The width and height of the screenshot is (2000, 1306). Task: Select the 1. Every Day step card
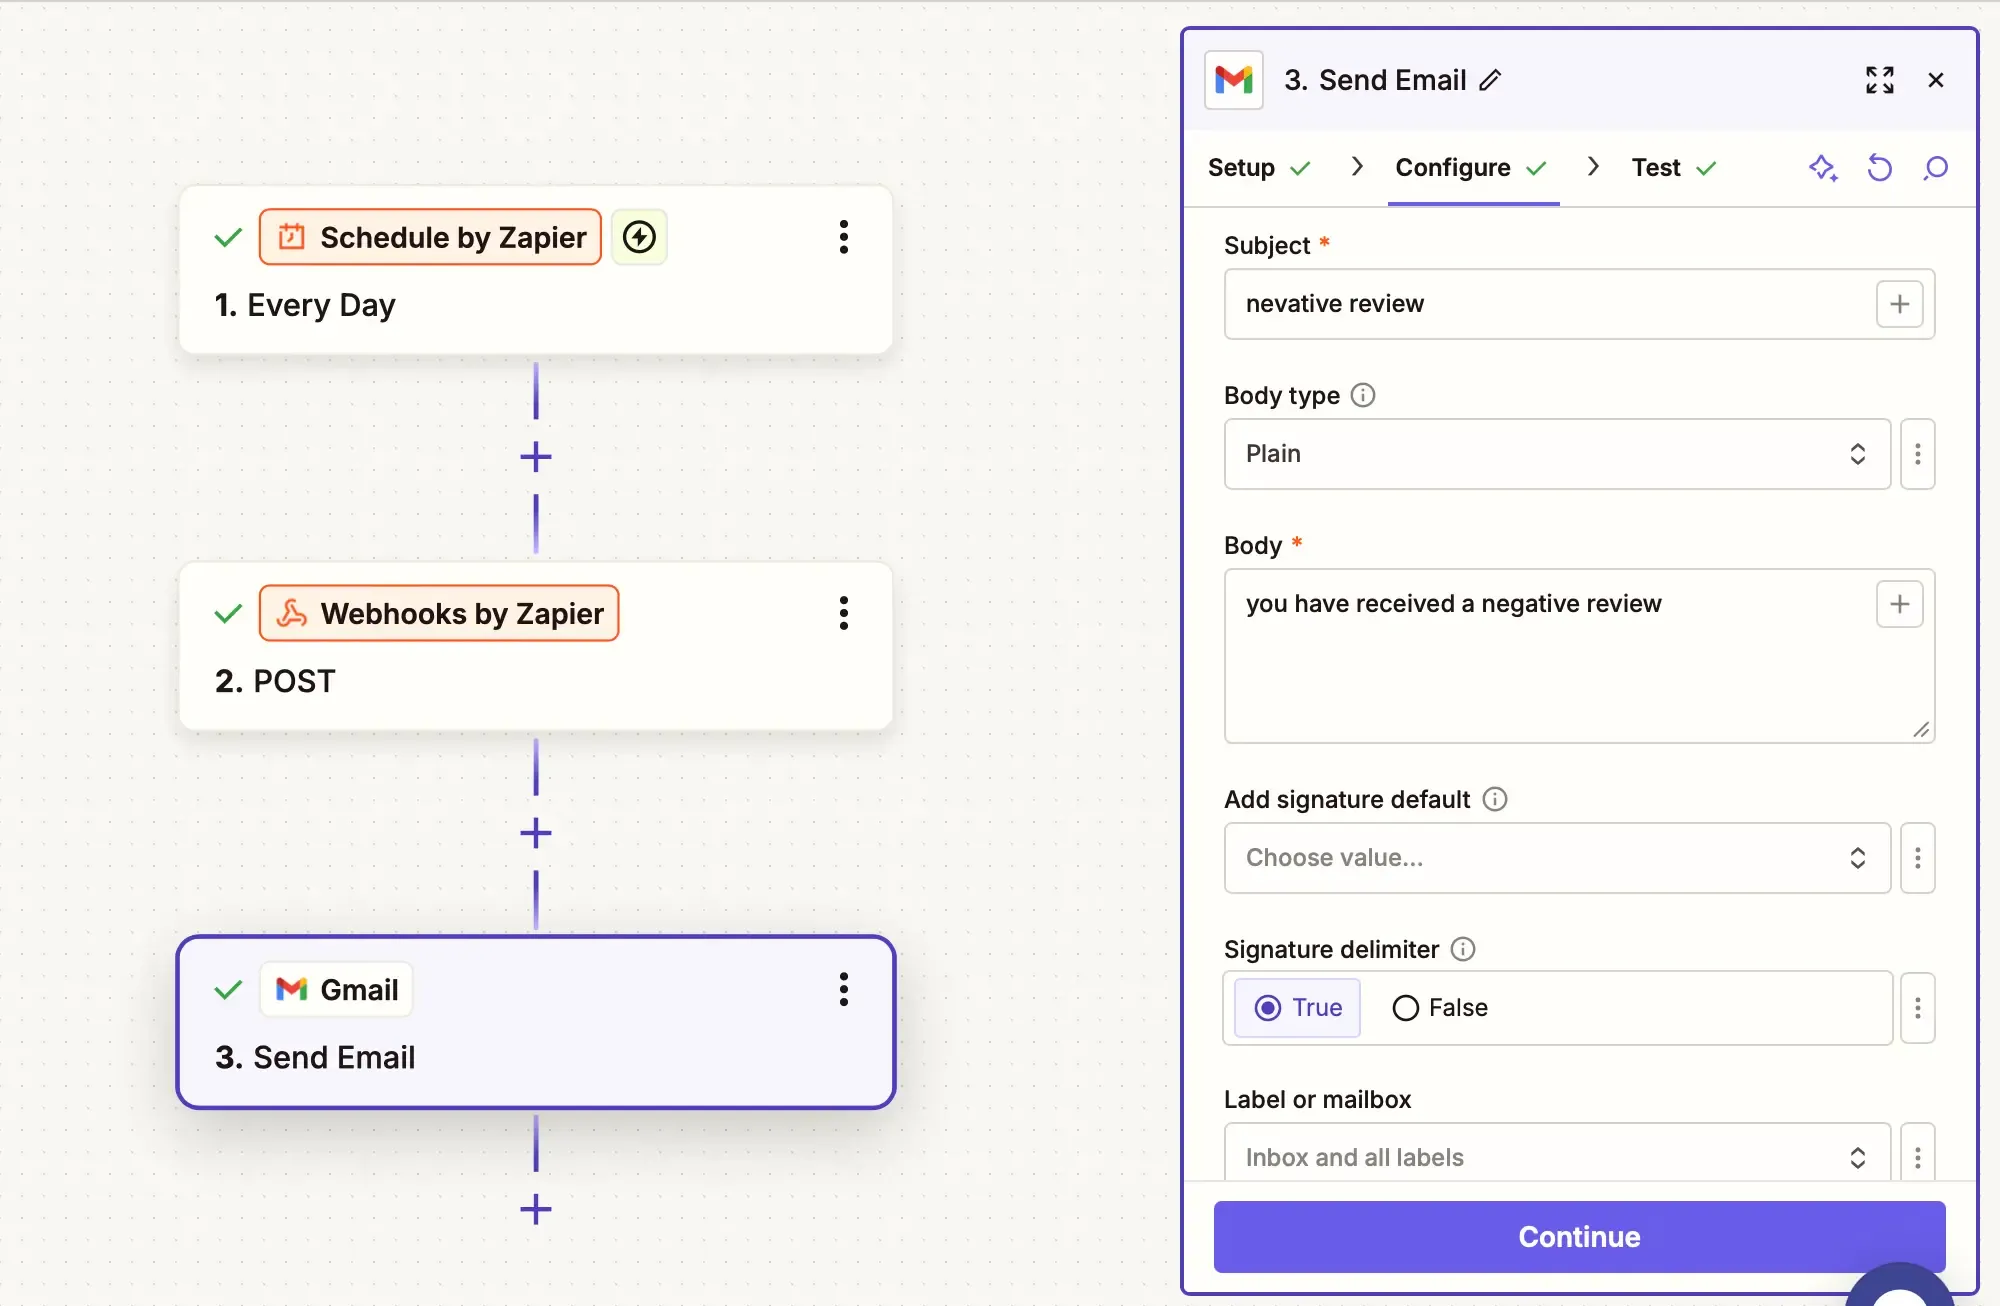pos(536,270)
